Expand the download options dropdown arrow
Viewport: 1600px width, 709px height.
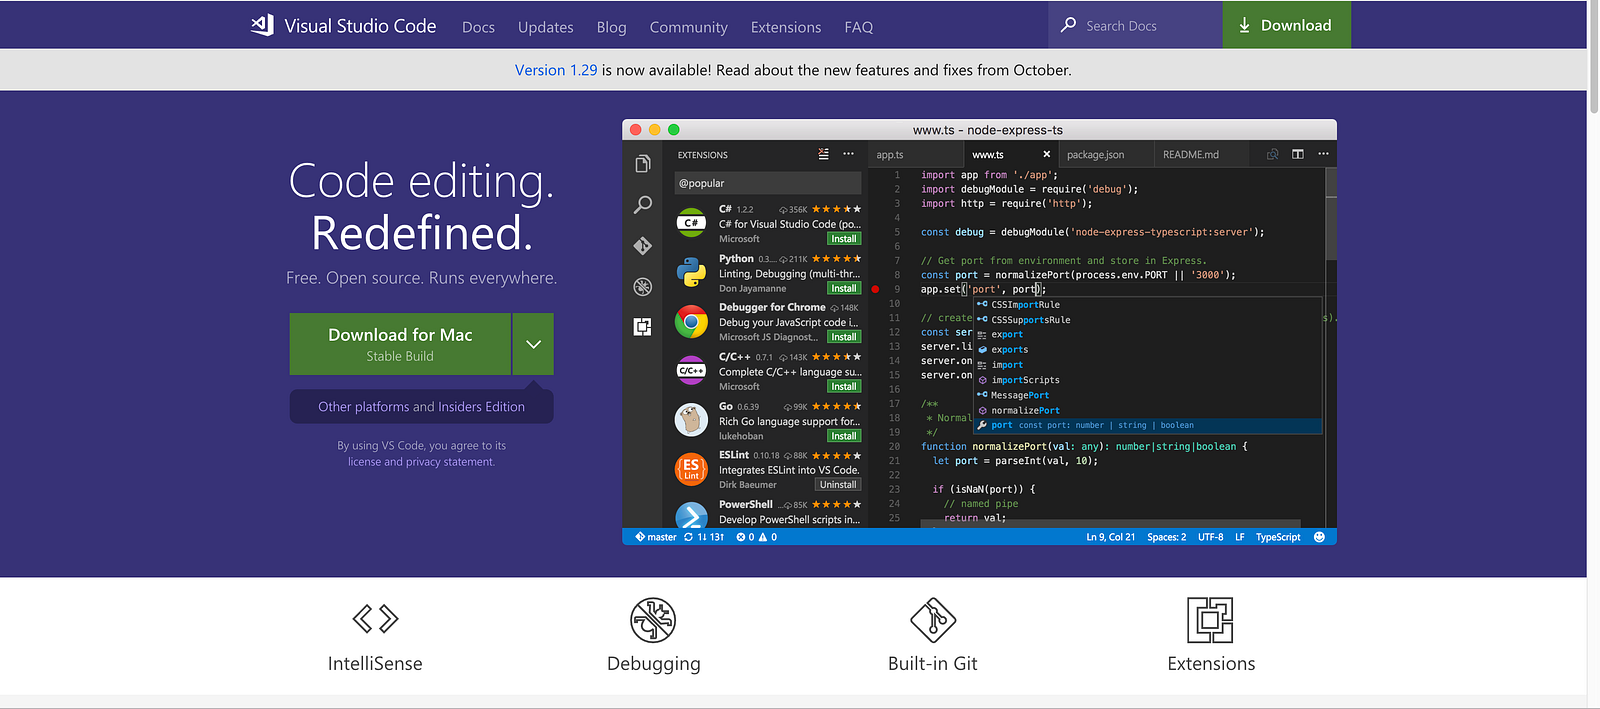[533, 344]
